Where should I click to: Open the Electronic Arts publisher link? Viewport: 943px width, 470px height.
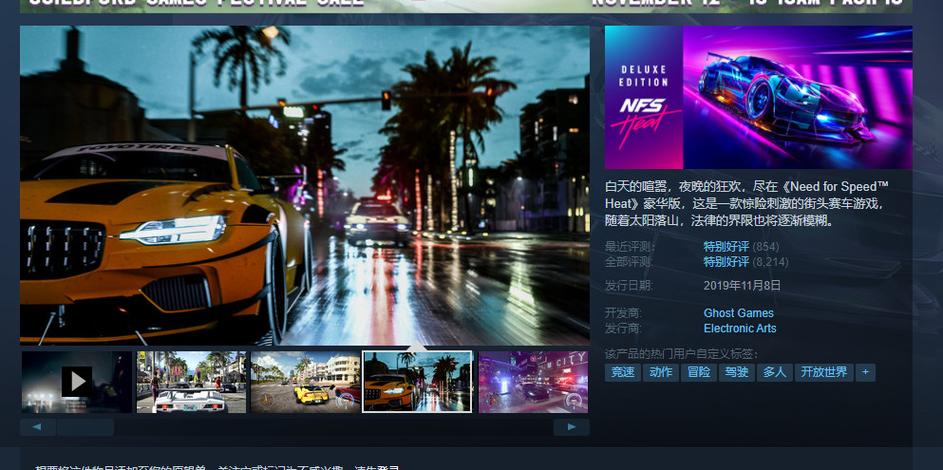740,329
